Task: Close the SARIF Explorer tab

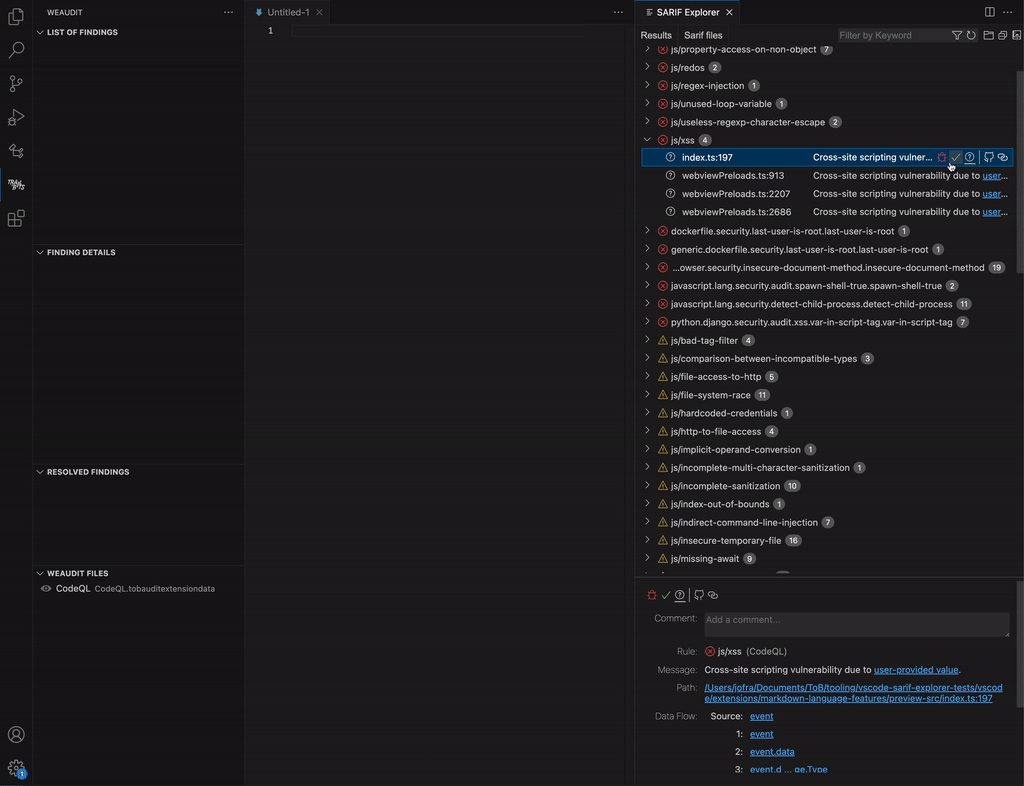Action: tap(729, 12)
